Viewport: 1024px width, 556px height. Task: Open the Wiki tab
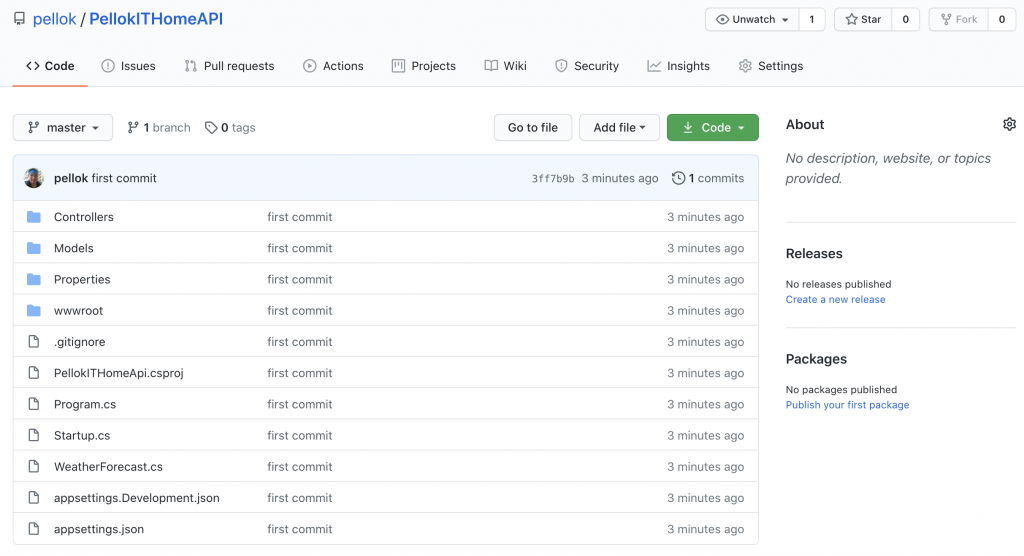click(x=505, y=66)
